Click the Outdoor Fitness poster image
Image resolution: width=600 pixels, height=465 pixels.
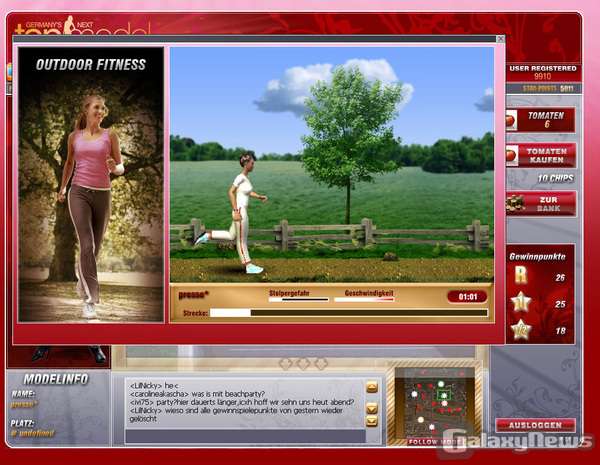(91, 184)
